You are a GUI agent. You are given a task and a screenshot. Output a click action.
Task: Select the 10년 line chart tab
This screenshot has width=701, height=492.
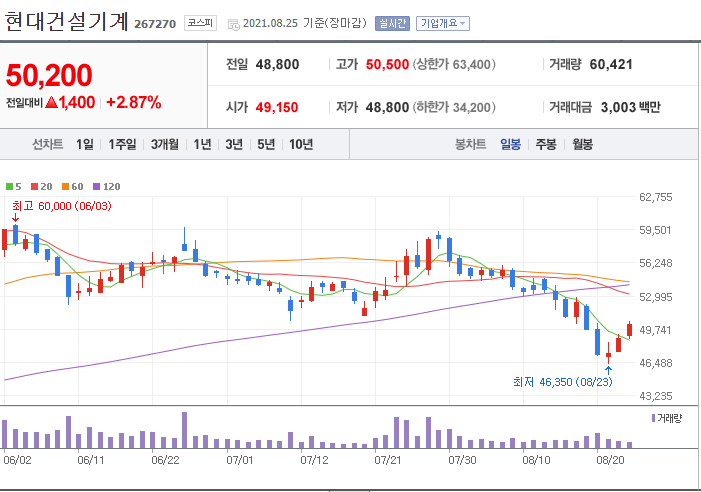(301, 144)
